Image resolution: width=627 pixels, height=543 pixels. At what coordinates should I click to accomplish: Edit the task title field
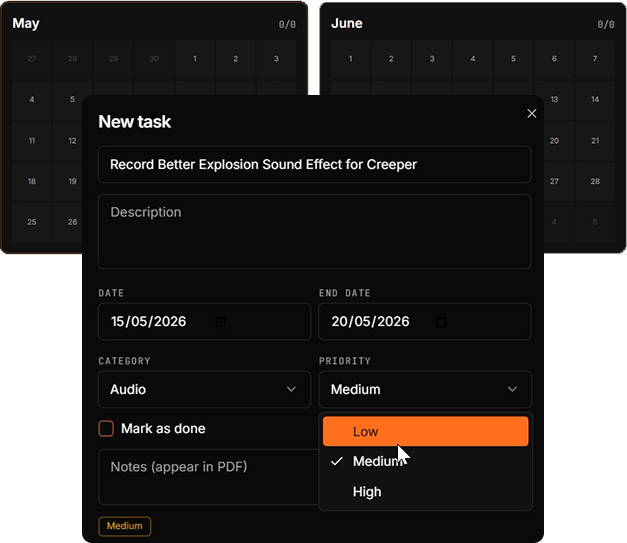(315, 164)
